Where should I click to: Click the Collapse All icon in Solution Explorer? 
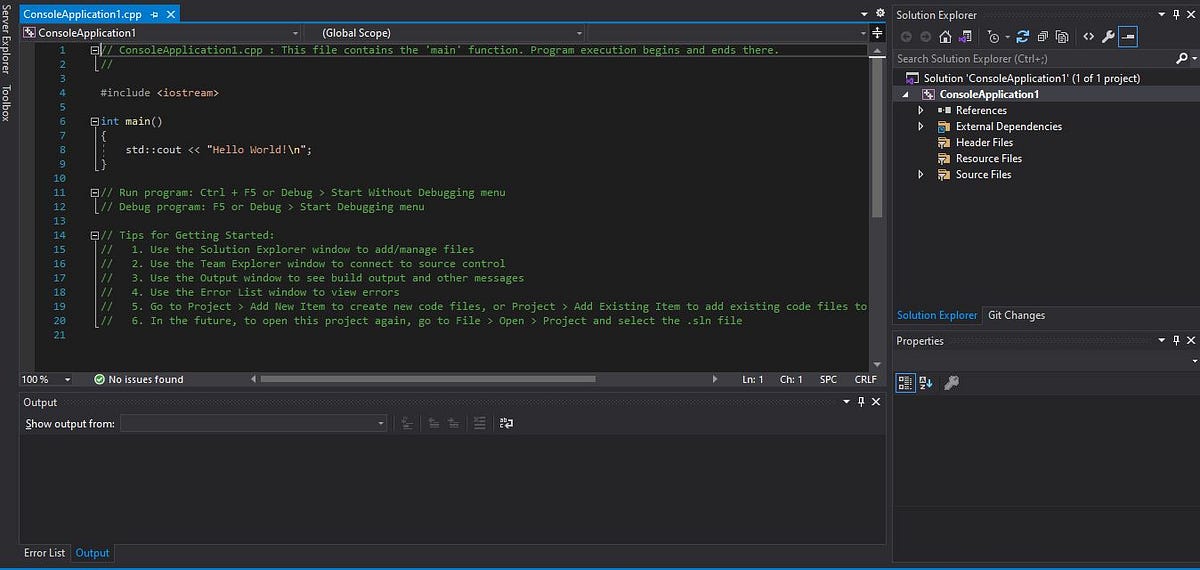[1042, 37]
